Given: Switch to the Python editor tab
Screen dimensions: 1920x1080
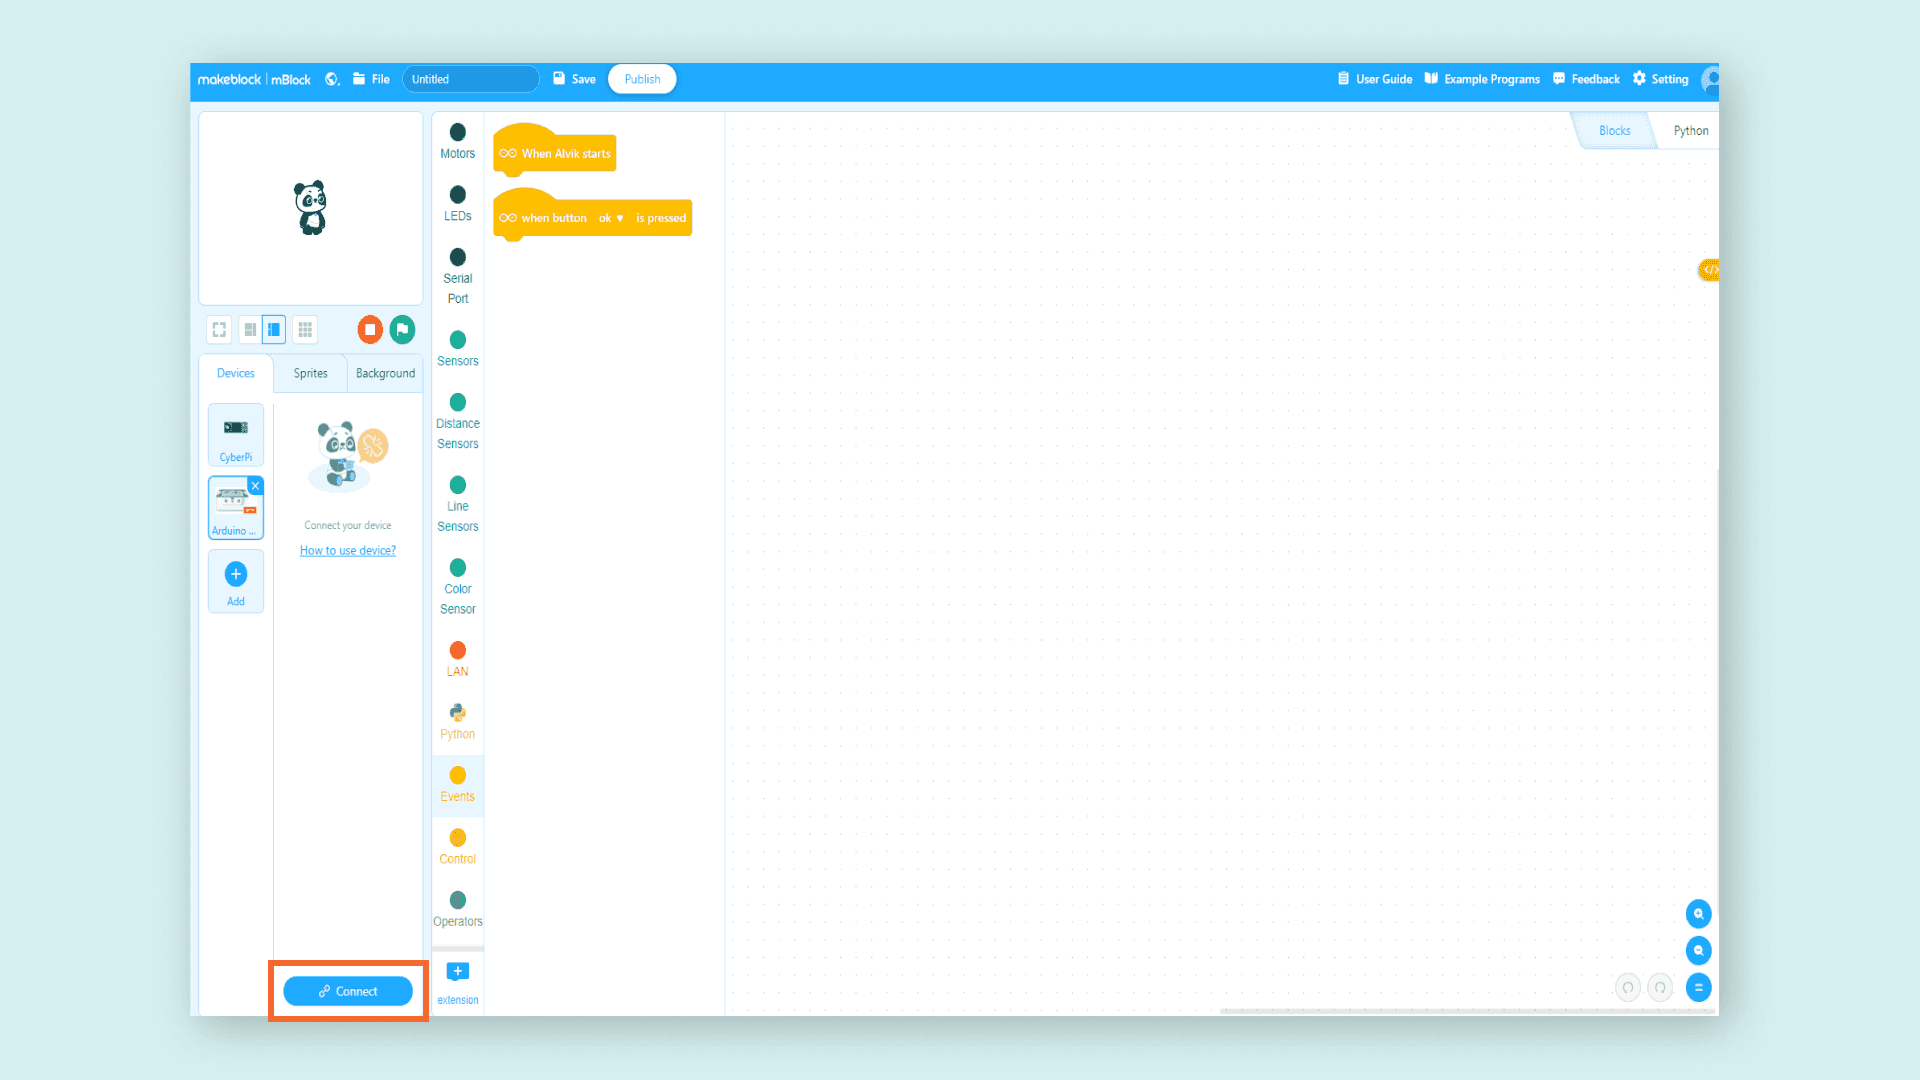Looking at the screenshot, I should [1690, 131].
